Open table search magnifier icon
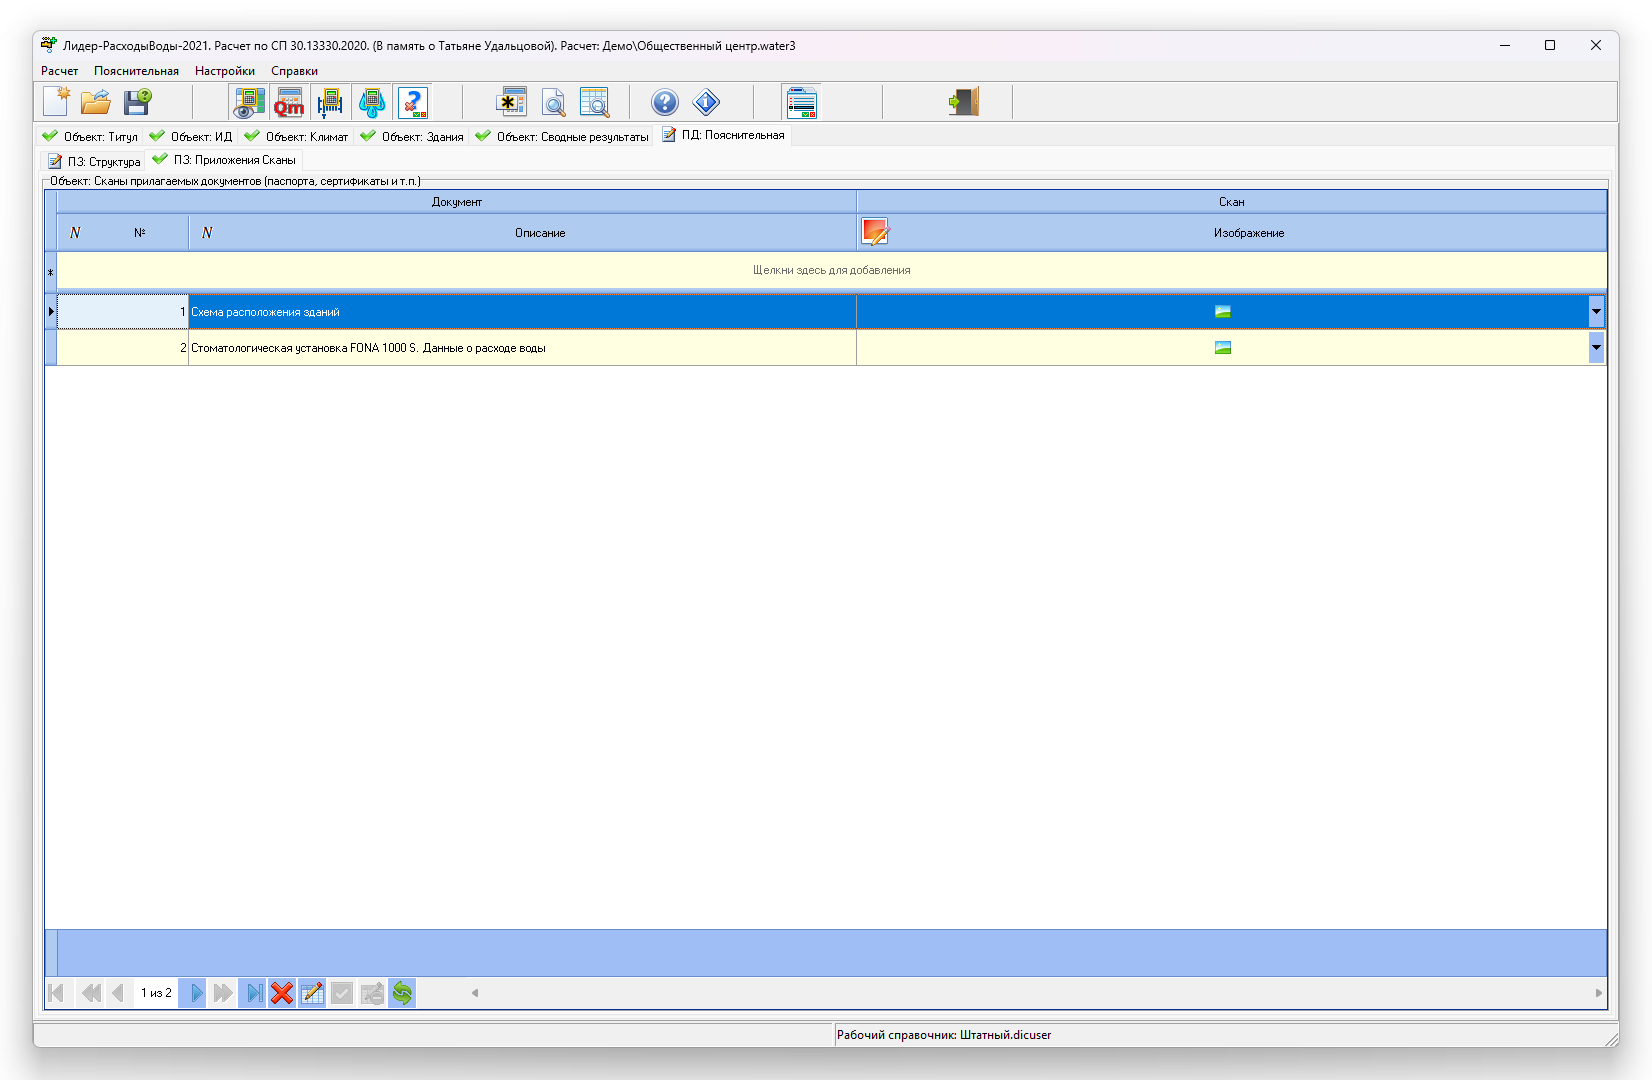The image size is (1652, 1080). [x=594, y=102]
